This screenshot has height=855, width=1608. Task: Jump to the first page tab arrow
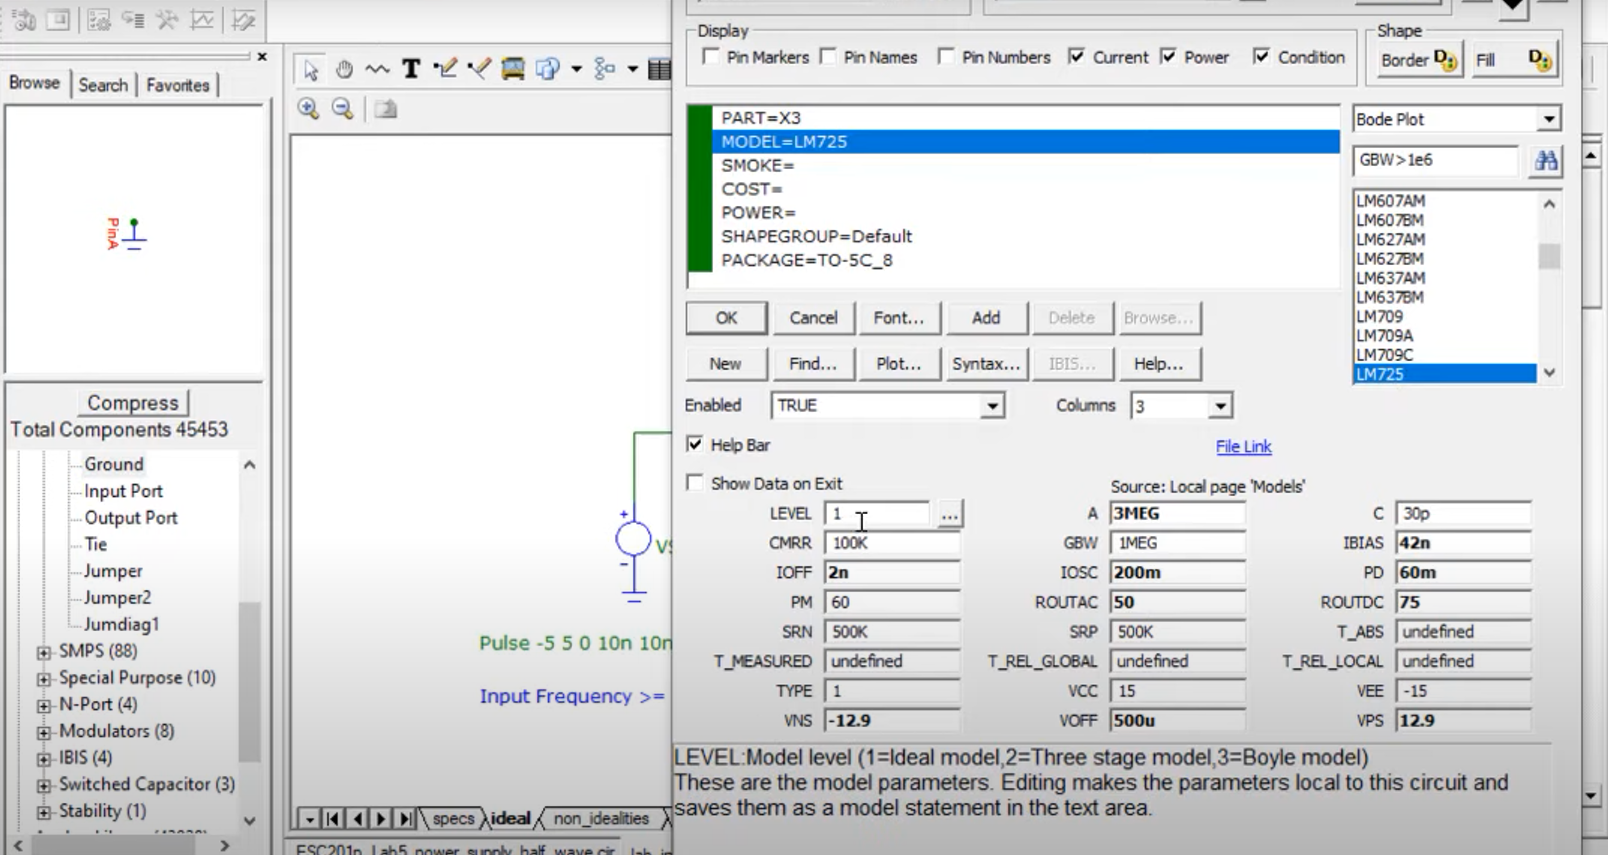(x=333, y=819)
